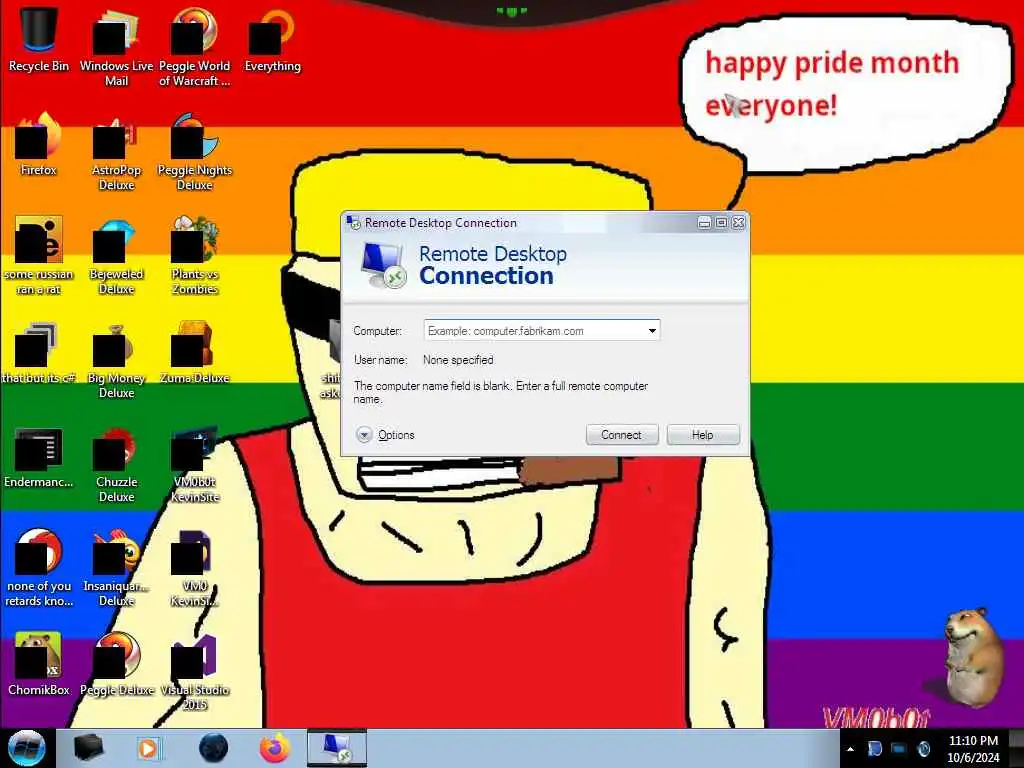
Task: Open the VM0b0t KevinSite icon
Action: click(x=195, y=464)
